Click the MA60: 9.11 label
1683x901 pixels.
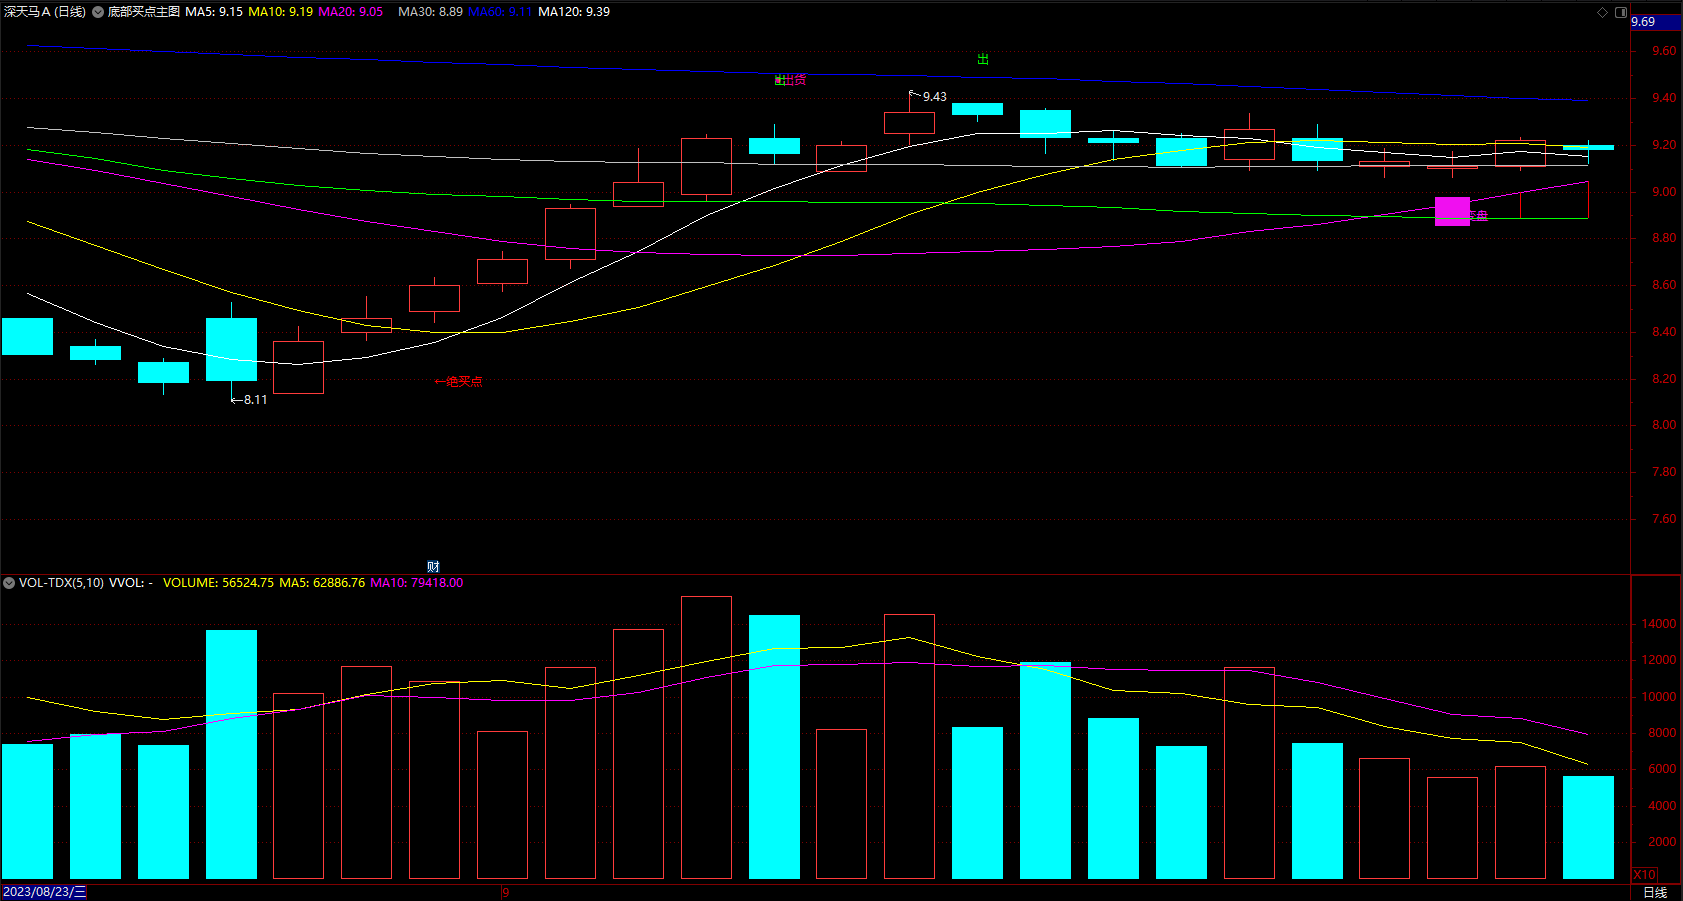click(x=499, y=12)
